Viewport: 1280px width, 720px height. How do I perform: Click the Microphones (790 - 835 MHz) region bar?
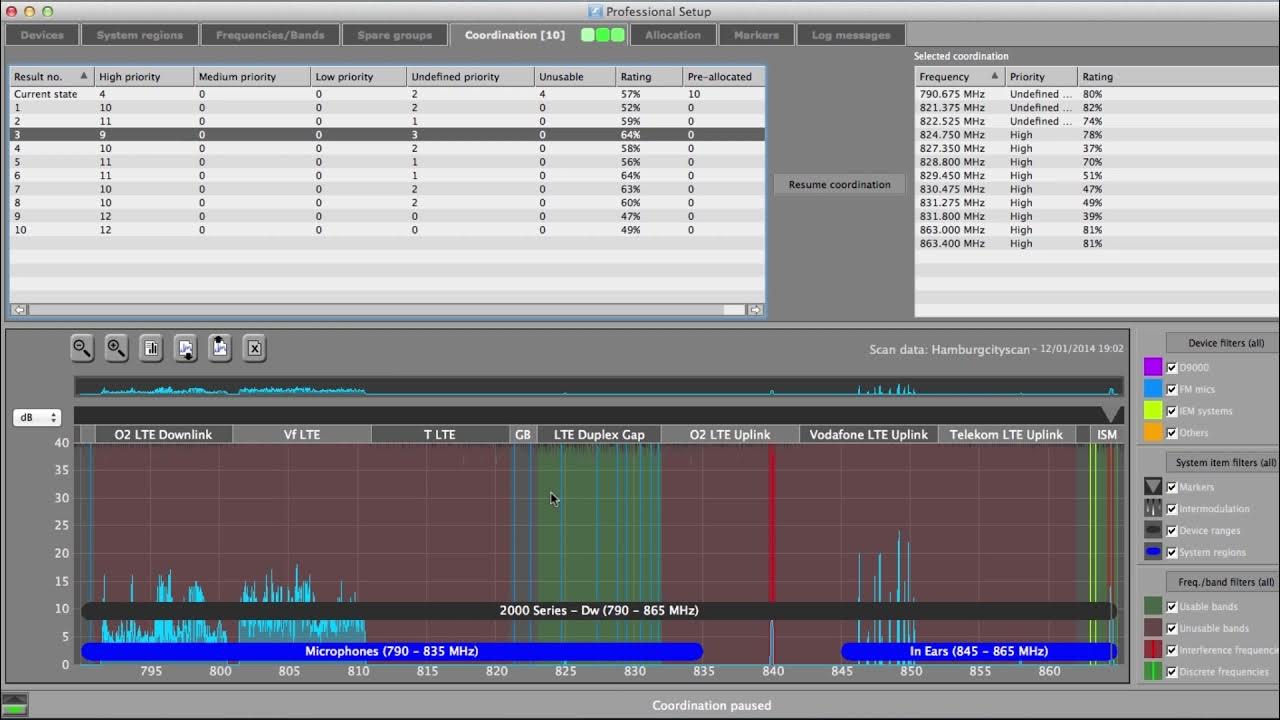(x=391, y=651)
